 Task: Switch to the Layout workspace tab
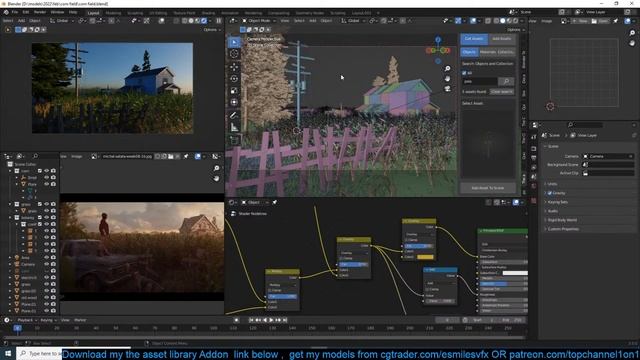(x=93, y=13)
